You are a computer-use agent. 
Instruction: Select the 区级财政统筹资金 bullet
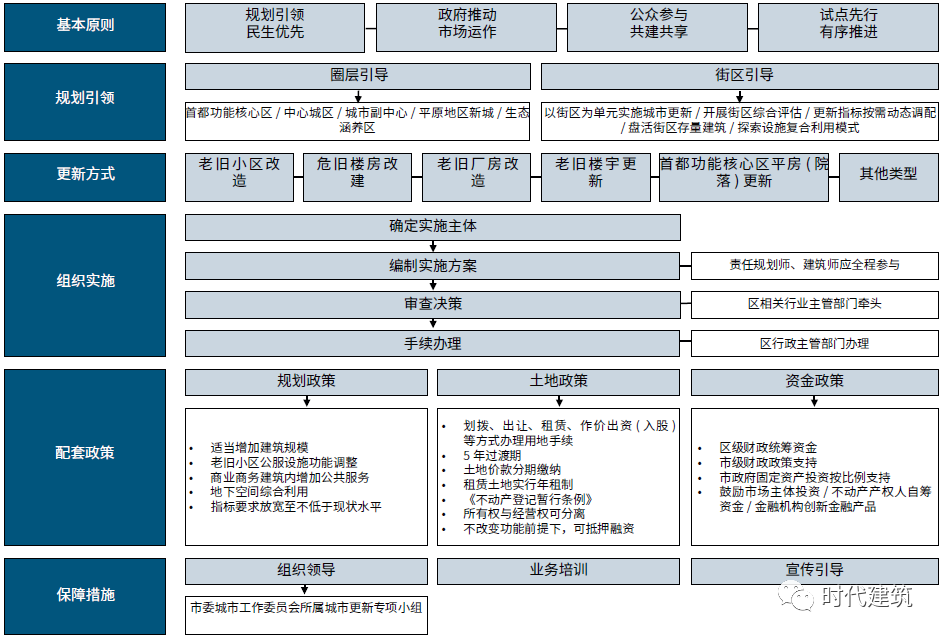(x=768, y=448)
